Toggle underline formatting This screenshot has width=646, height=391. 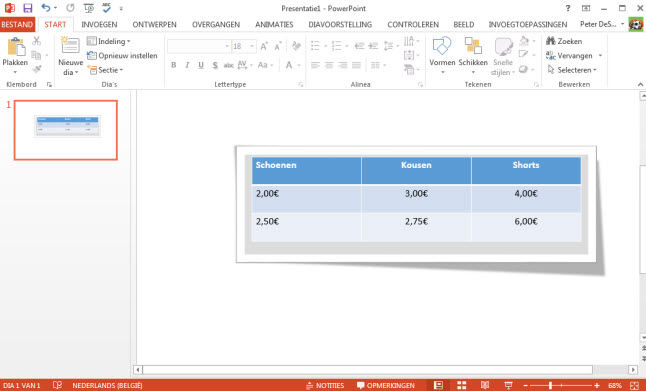[x=201, y=65]
